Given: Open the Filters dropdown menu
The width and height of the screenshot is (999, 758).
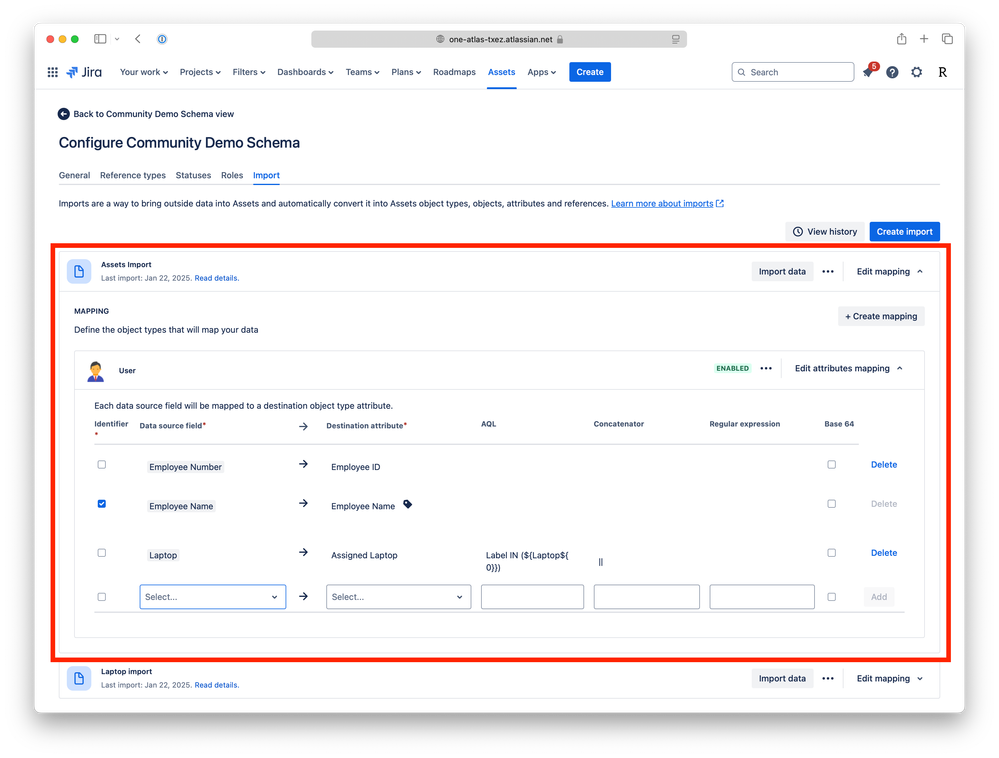Looking at the screenshot, I should pos(248,72).
